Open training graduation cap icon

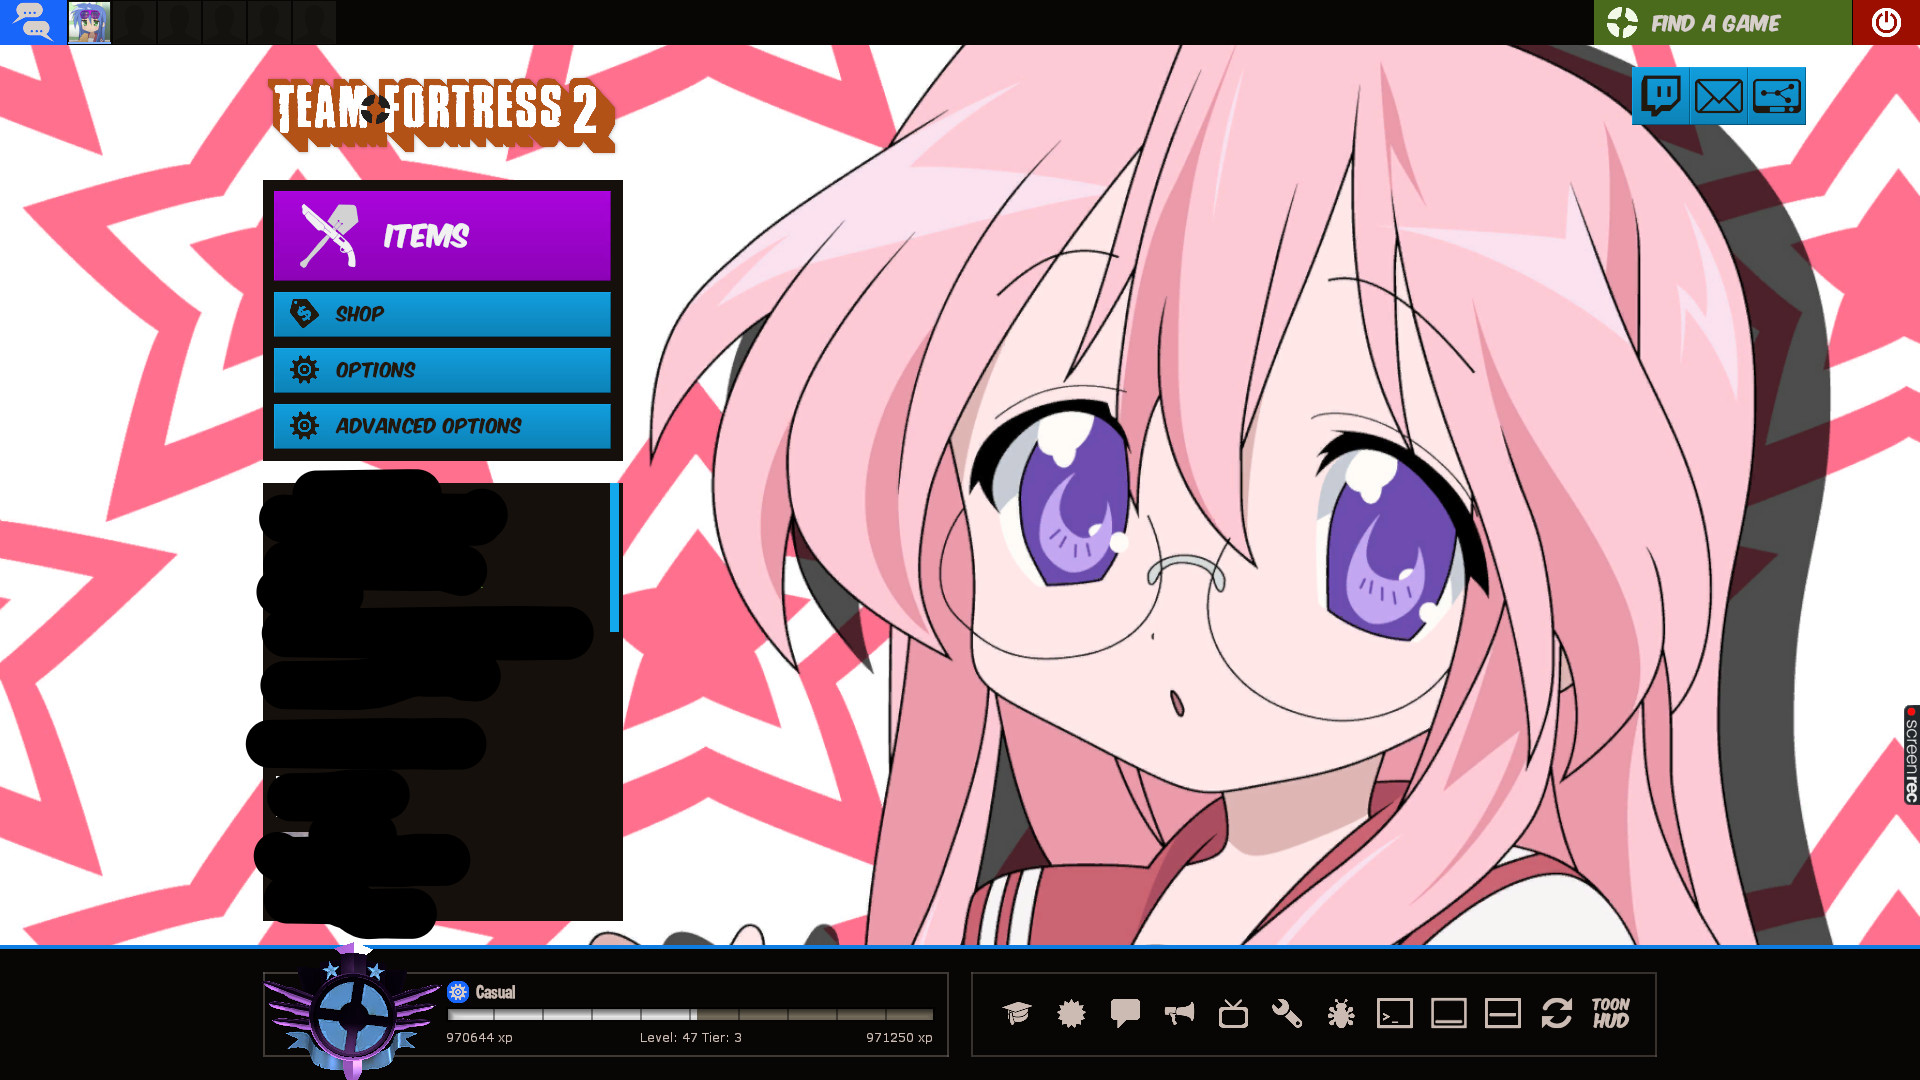tap(1017, 1014)
